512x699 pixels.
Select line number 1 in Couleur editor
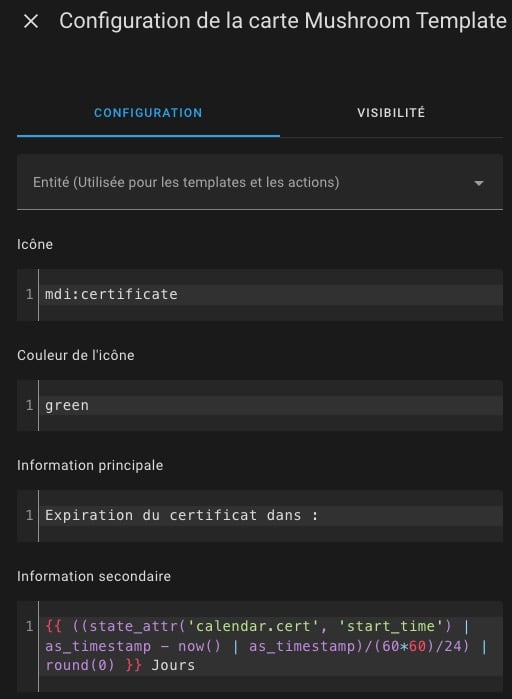click(x=29, y=405)
